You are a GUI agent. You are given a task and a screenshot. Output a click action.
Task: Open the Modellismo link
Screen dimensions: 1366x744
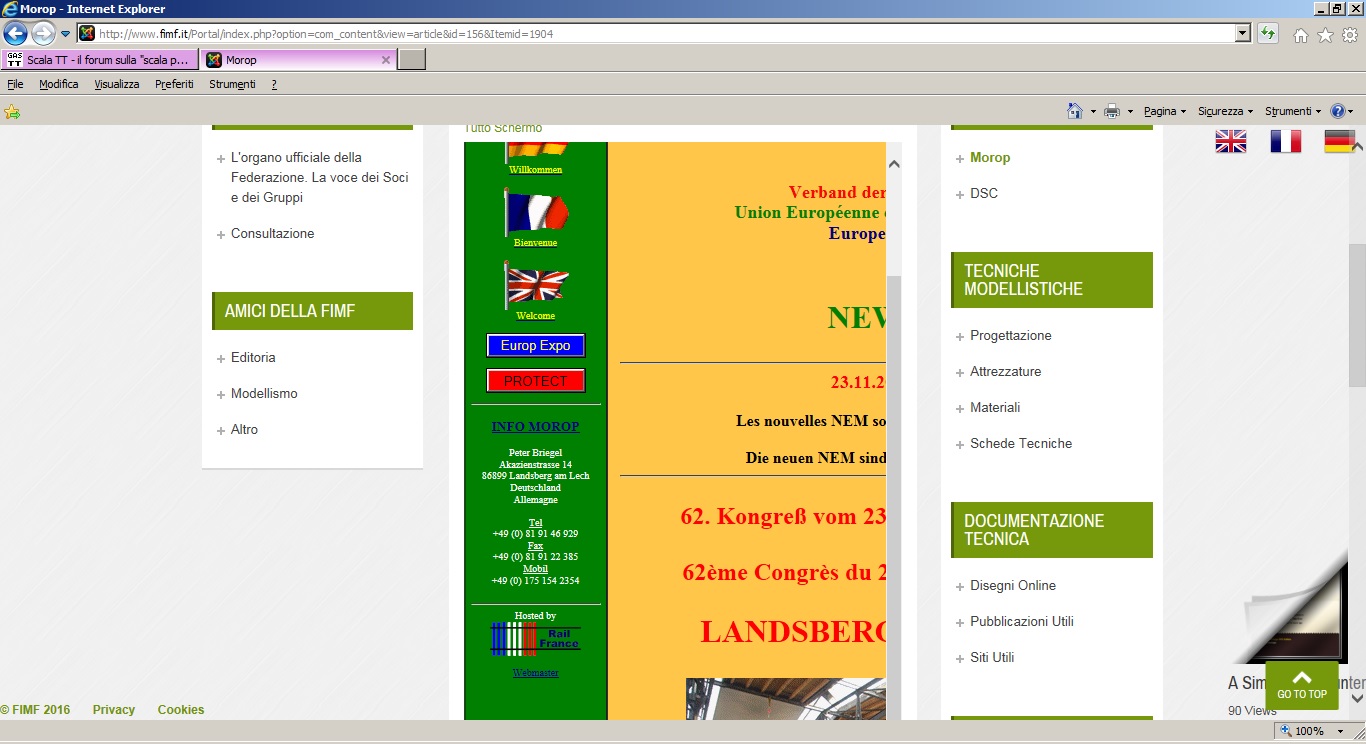click(x=264, y=393)
